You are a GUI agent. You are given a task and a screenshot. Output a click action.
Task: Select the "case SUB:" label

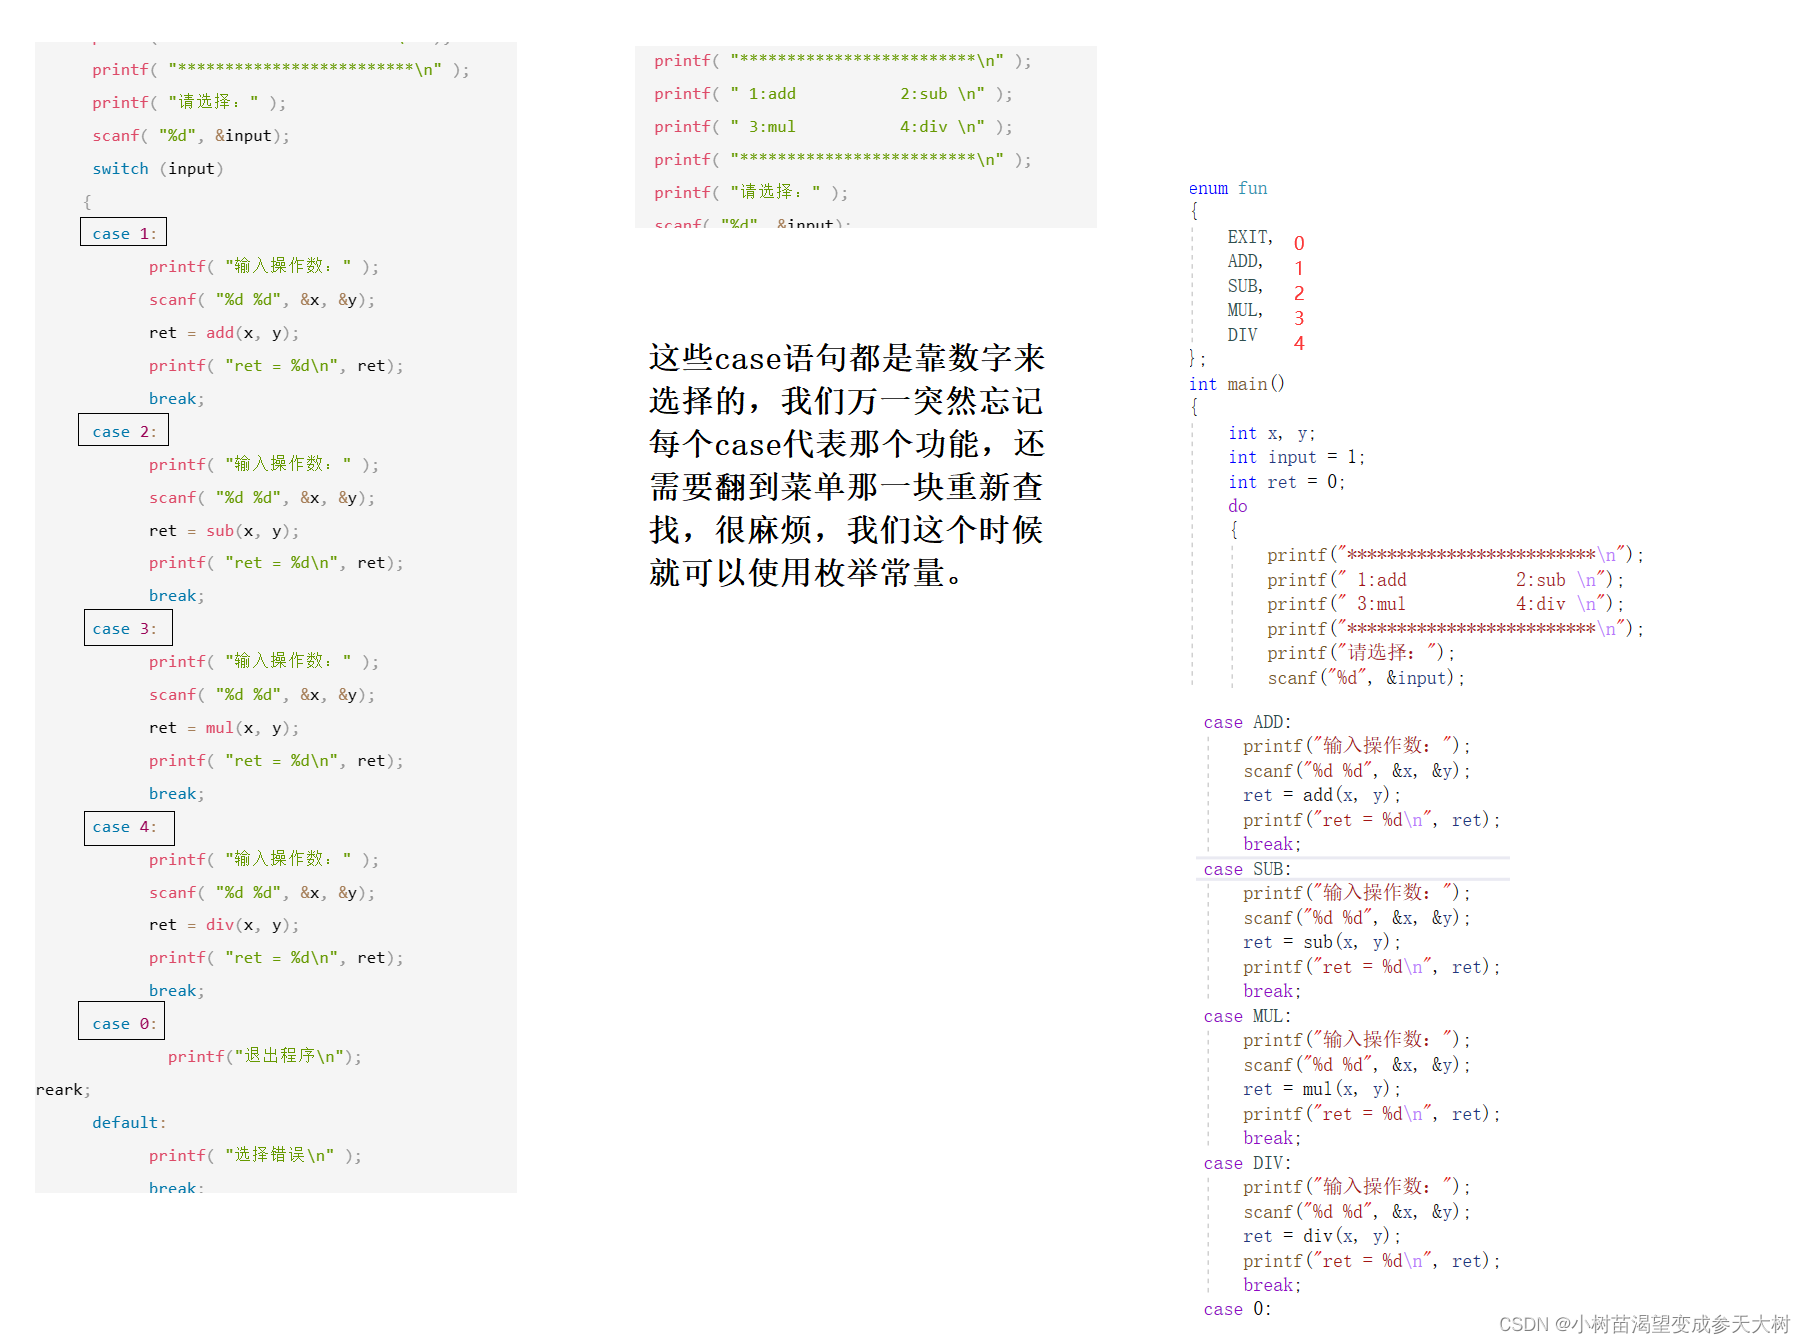pos(1247,869)
